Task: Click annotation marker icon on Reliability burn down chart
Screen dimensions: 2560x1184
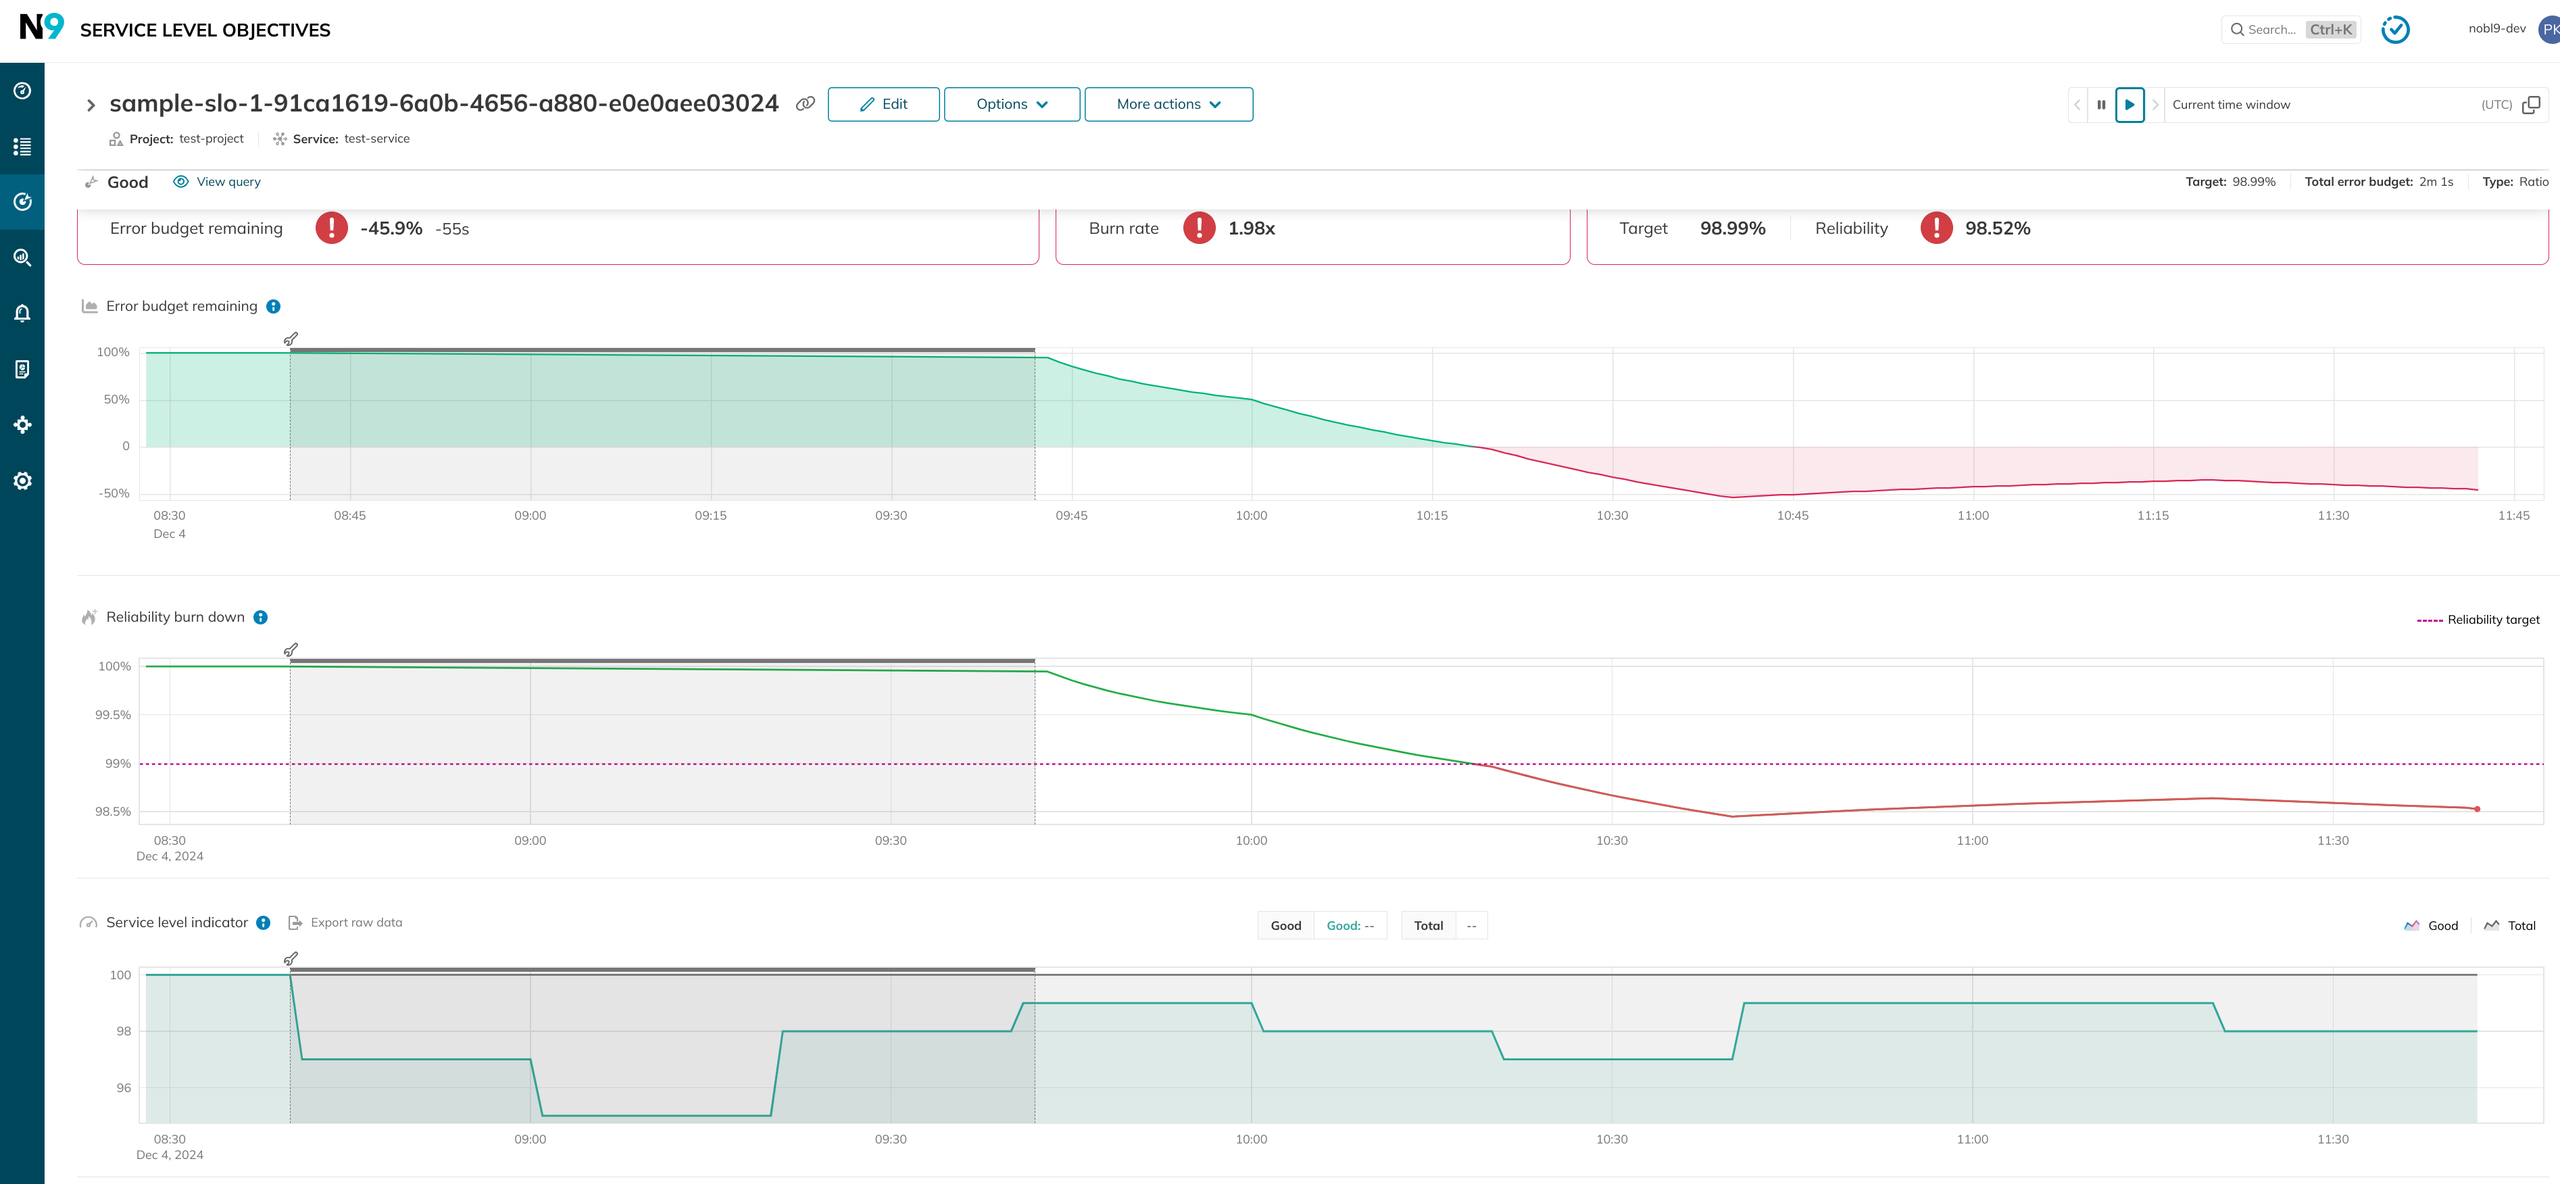Action: [290, 650]
